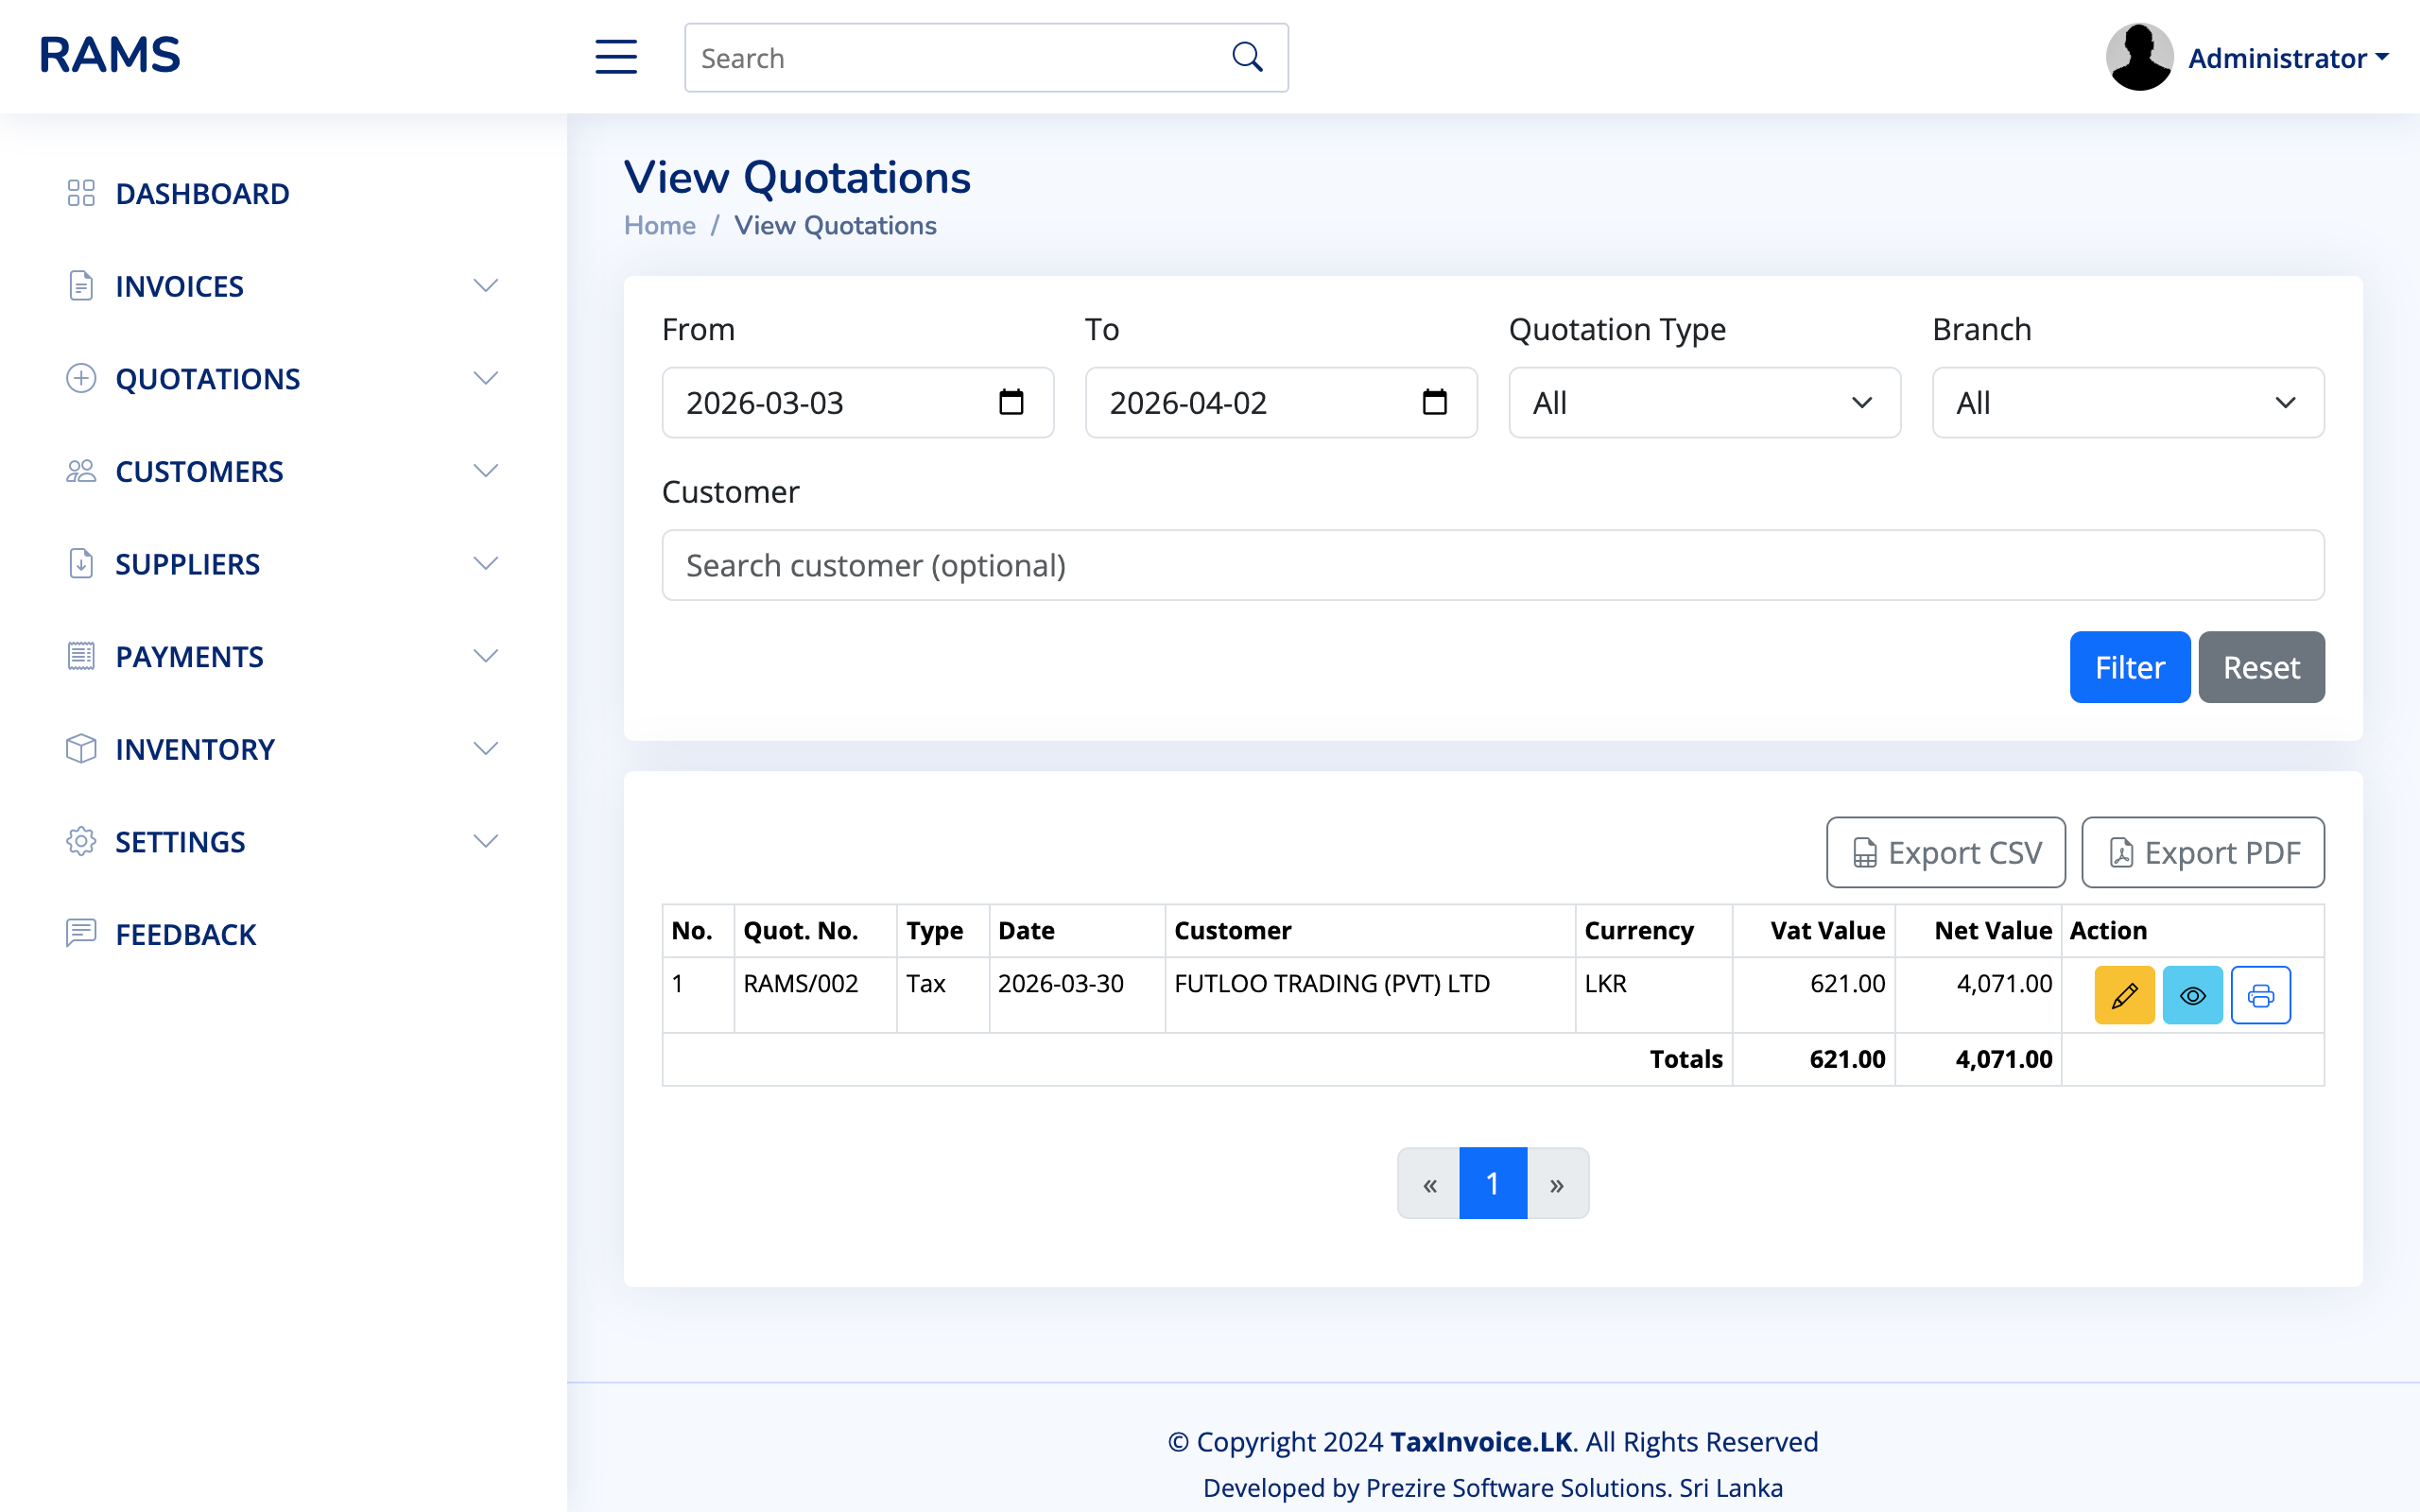Open the calendar picker on the To date

[1434, 402]
